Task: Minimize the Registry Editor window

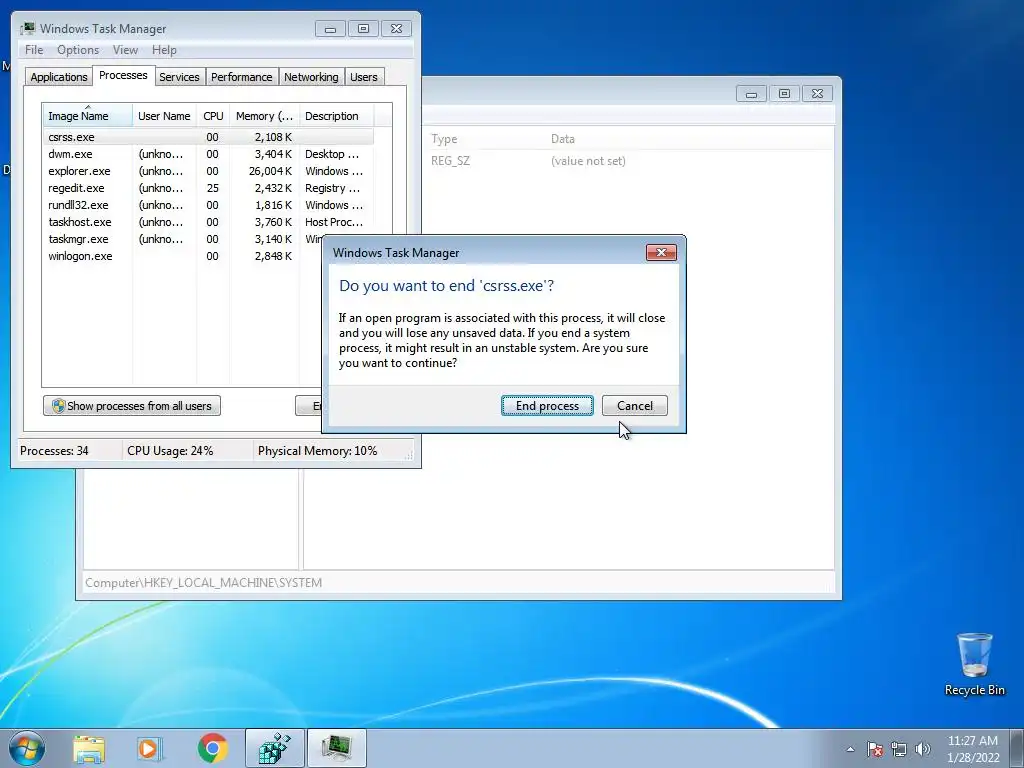Action: [751, 94]
